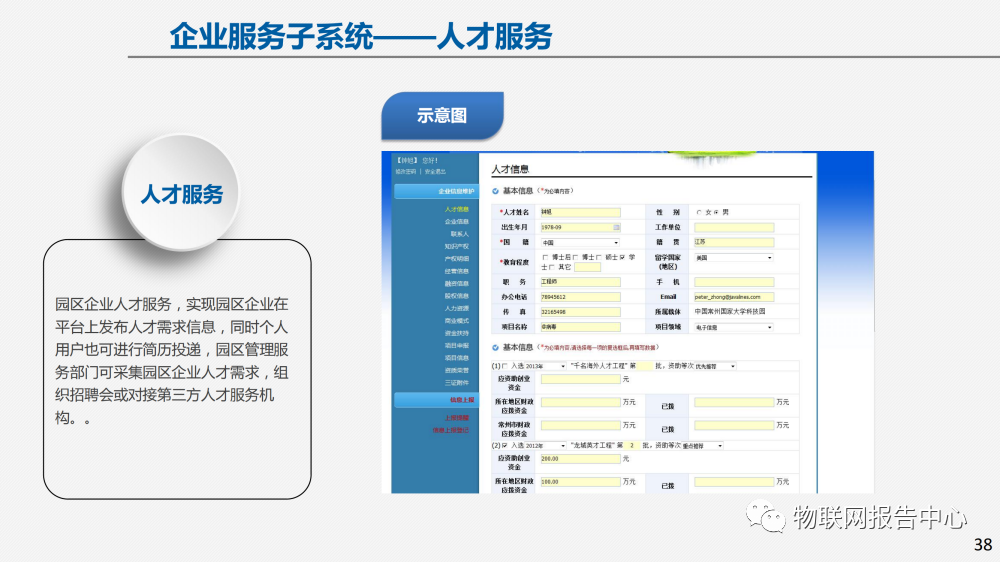The width and height of the screenshot is (1000, 562).
Task: Click the 项目名称 project name field
Action: [580, 327]
